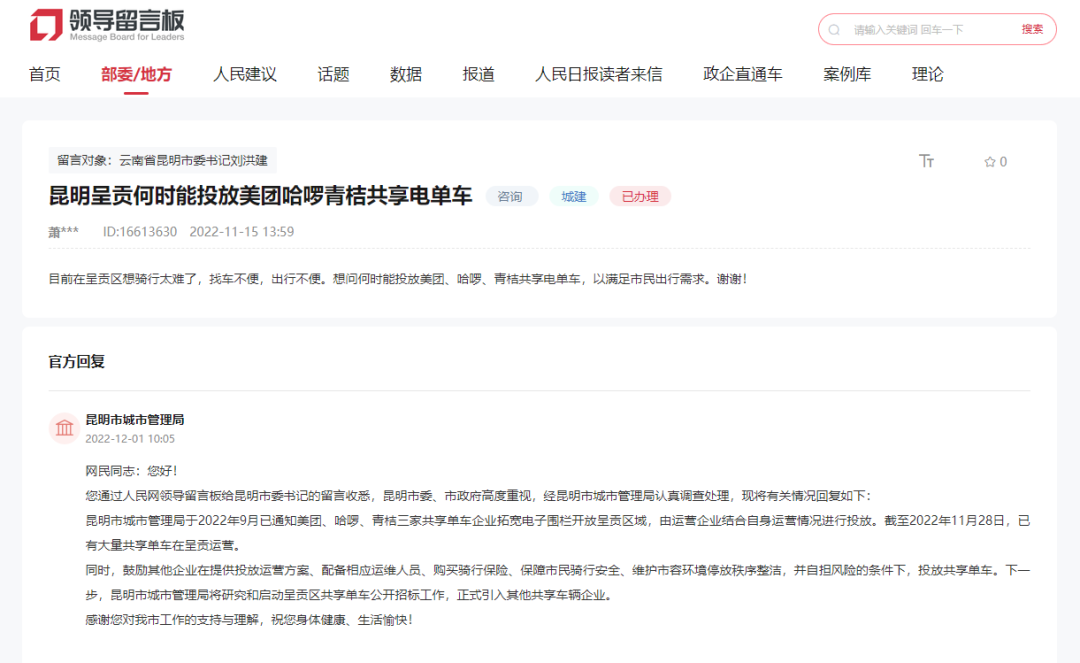
Task: Click the greeting 网民同志：您好！
Action: tap(132, 471)
